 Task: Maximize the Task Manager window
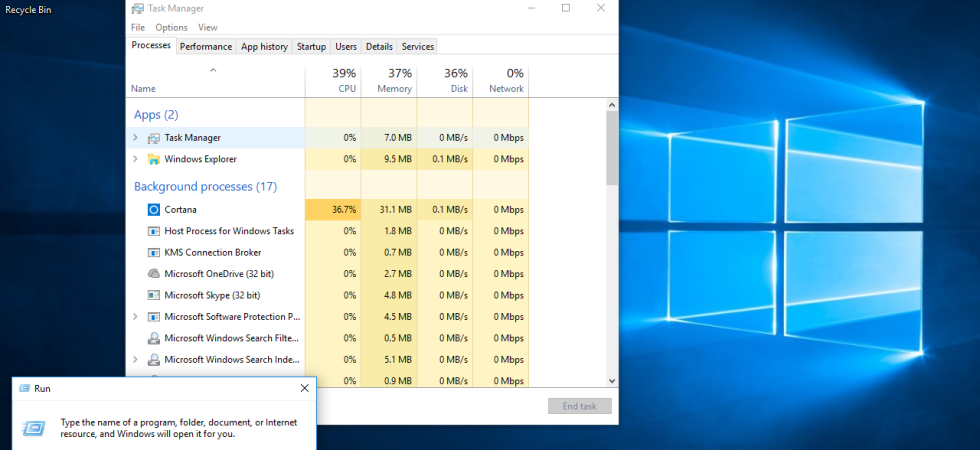click(566, 8)
